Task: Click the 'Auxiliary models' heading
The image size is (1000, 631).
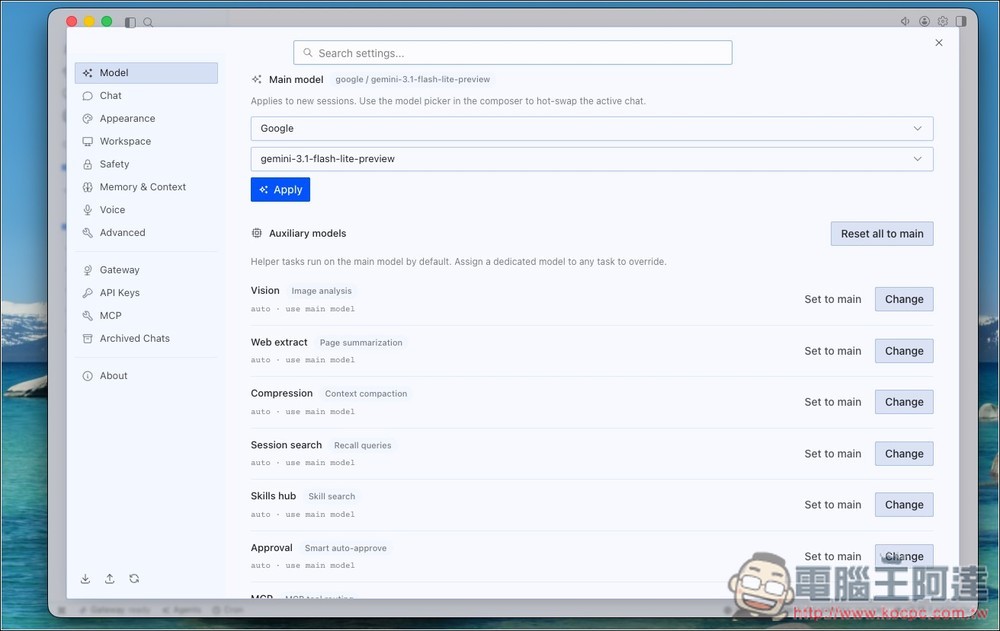Action: (307, 234)
